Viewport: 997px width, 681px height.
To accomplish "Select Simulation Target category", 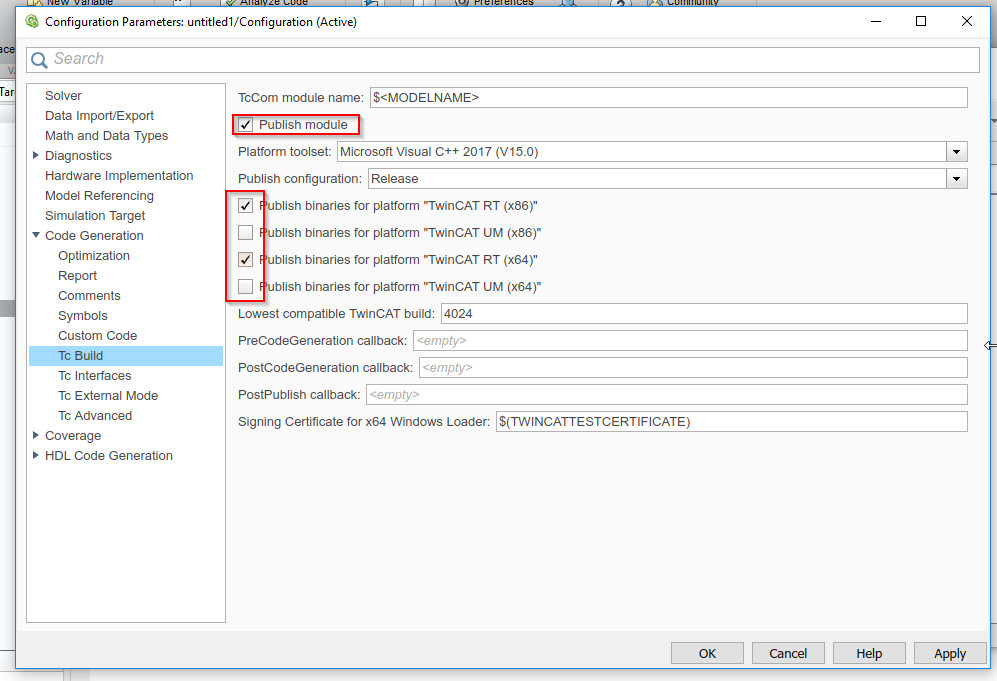I will point(95,216).
